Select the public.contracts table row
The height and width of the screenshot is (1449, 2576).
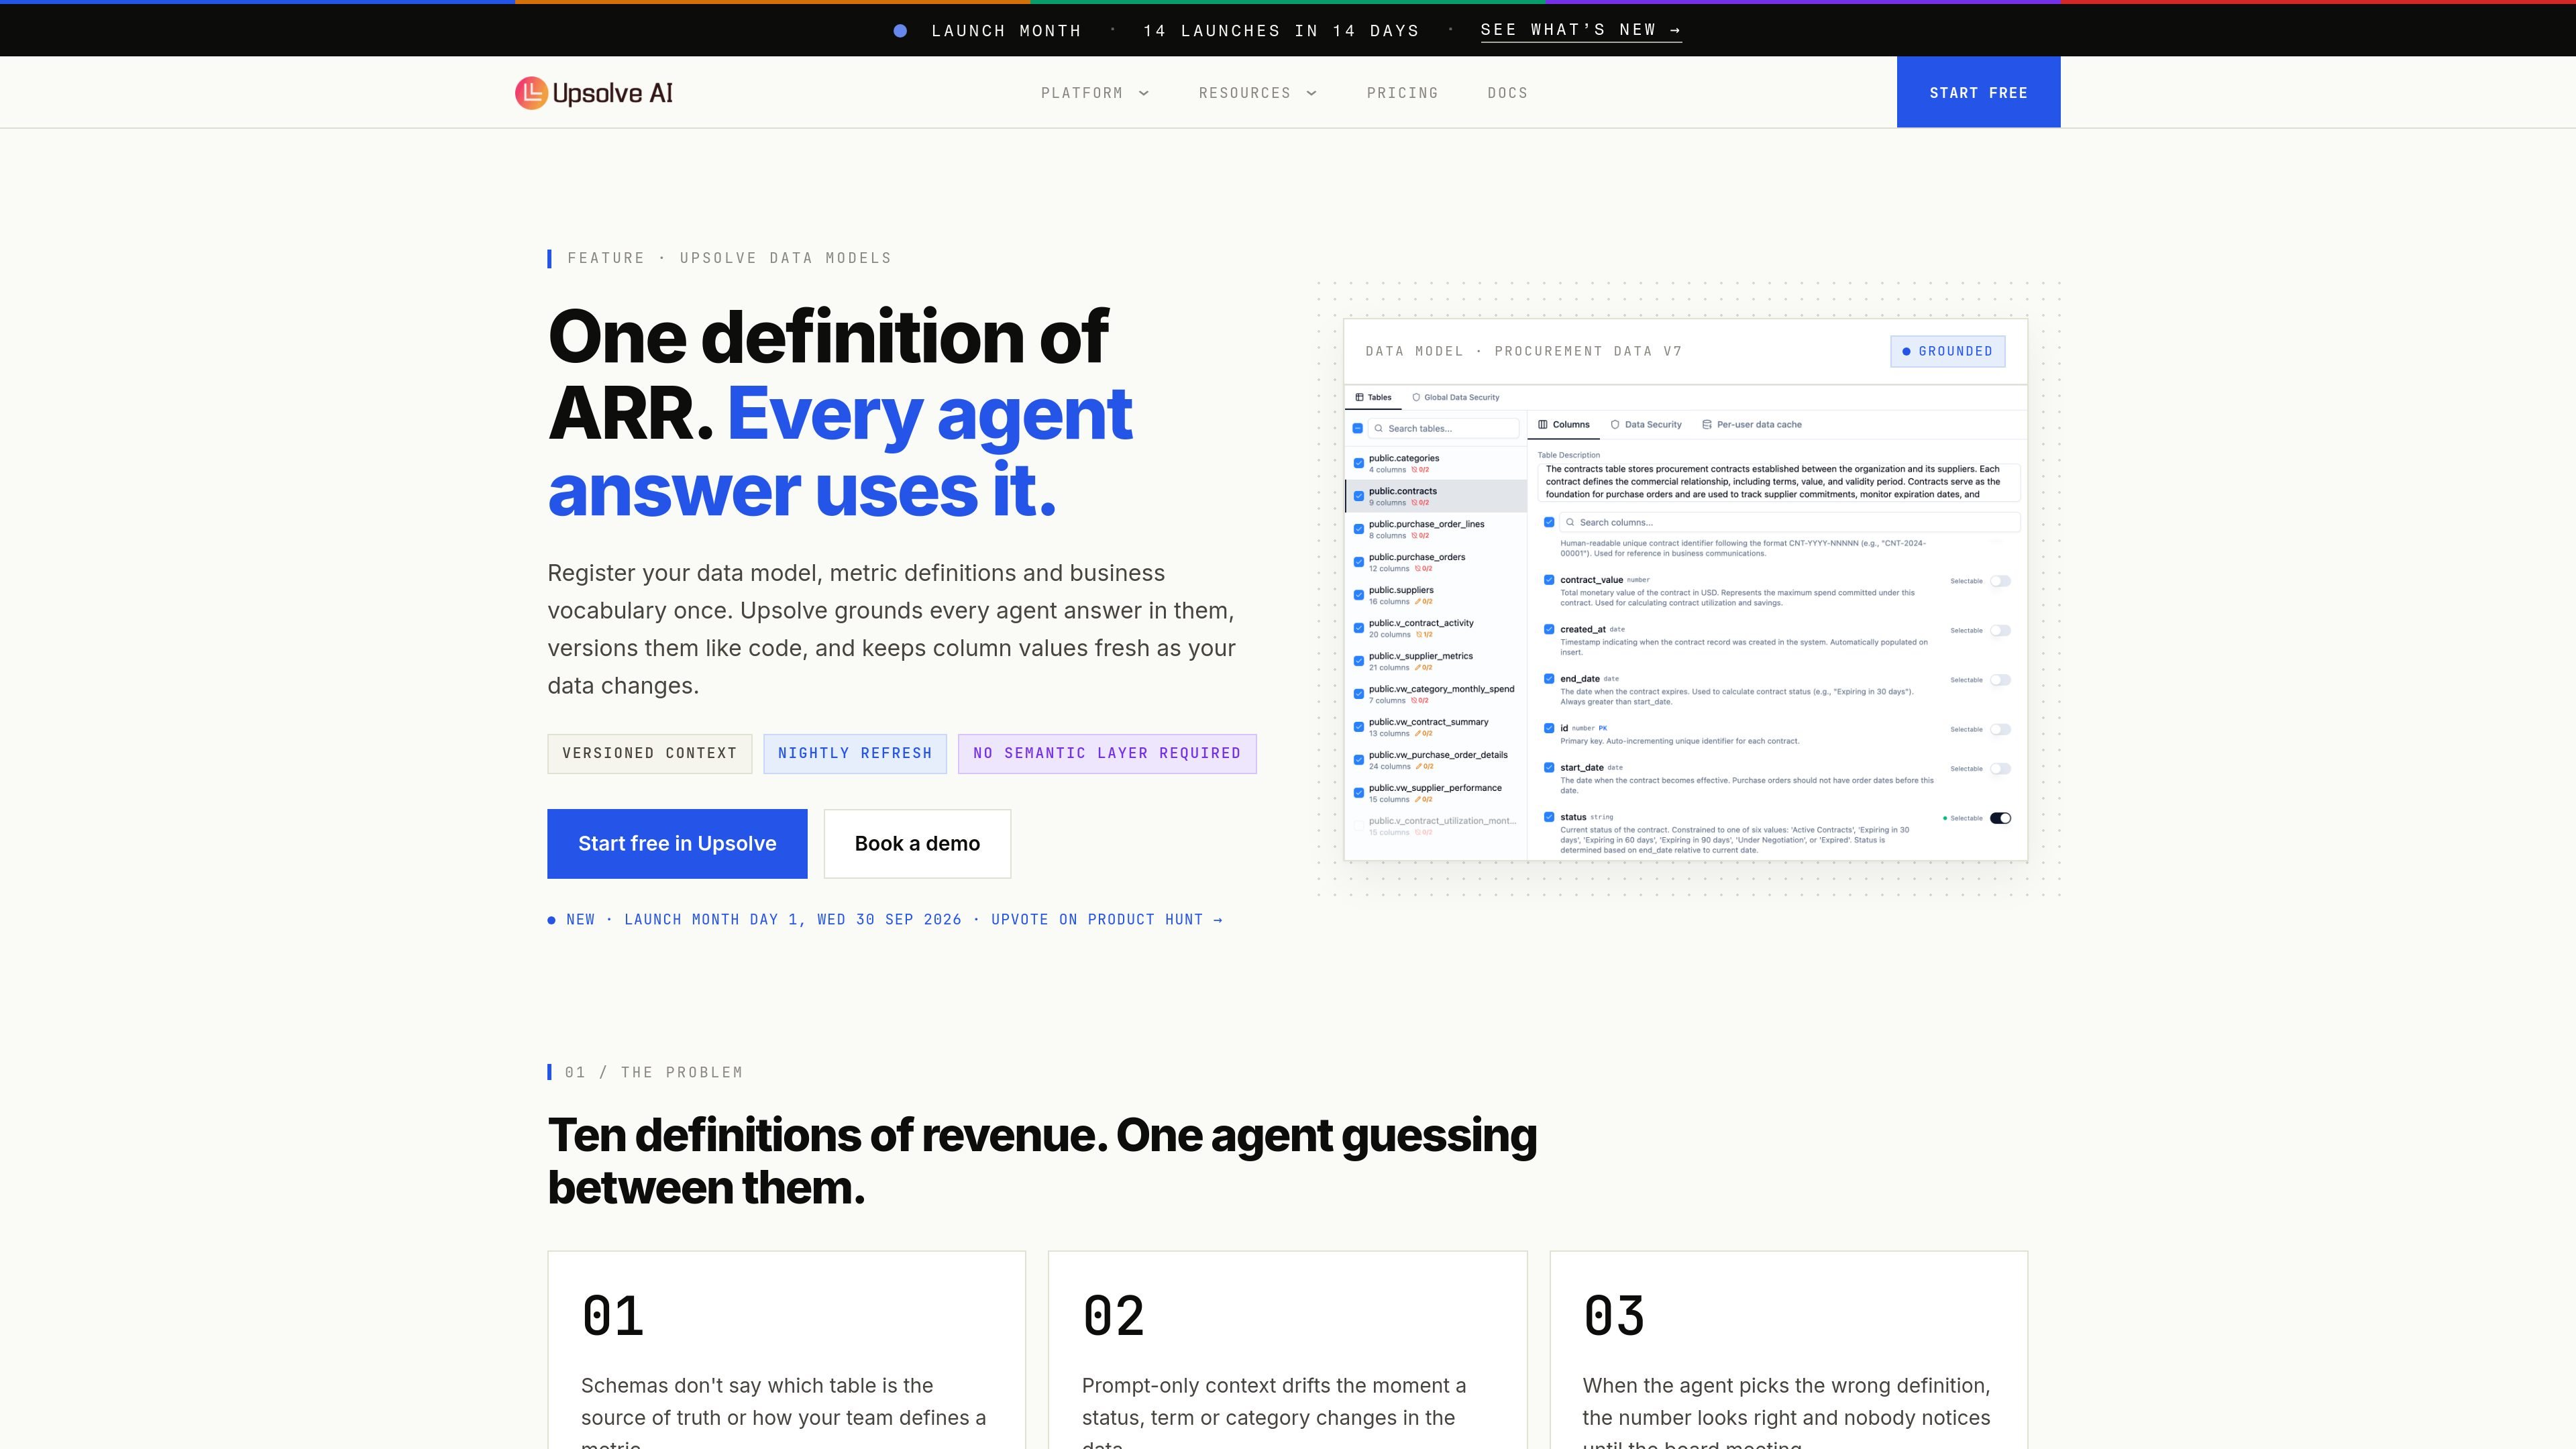1436,496
